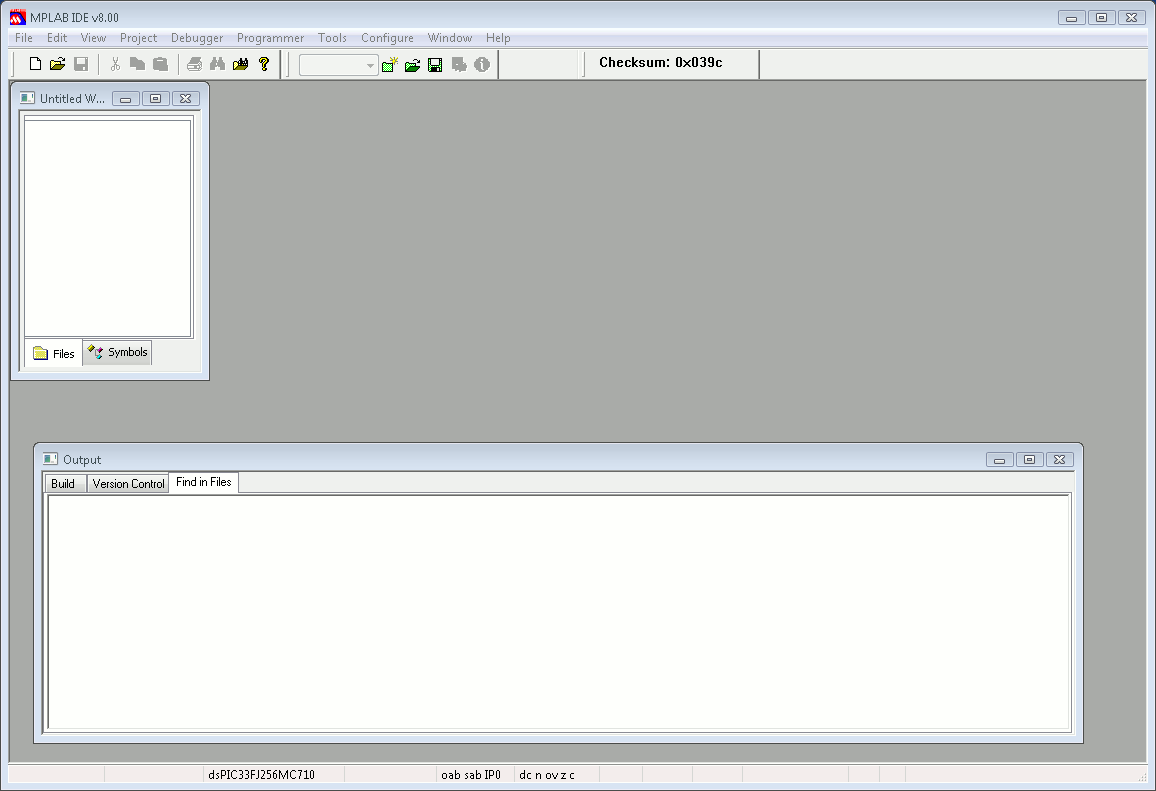Click the MPLAB IDE application logo icon
The width and height of the screenshot is (1156, 791).
[x=18, y=17]
